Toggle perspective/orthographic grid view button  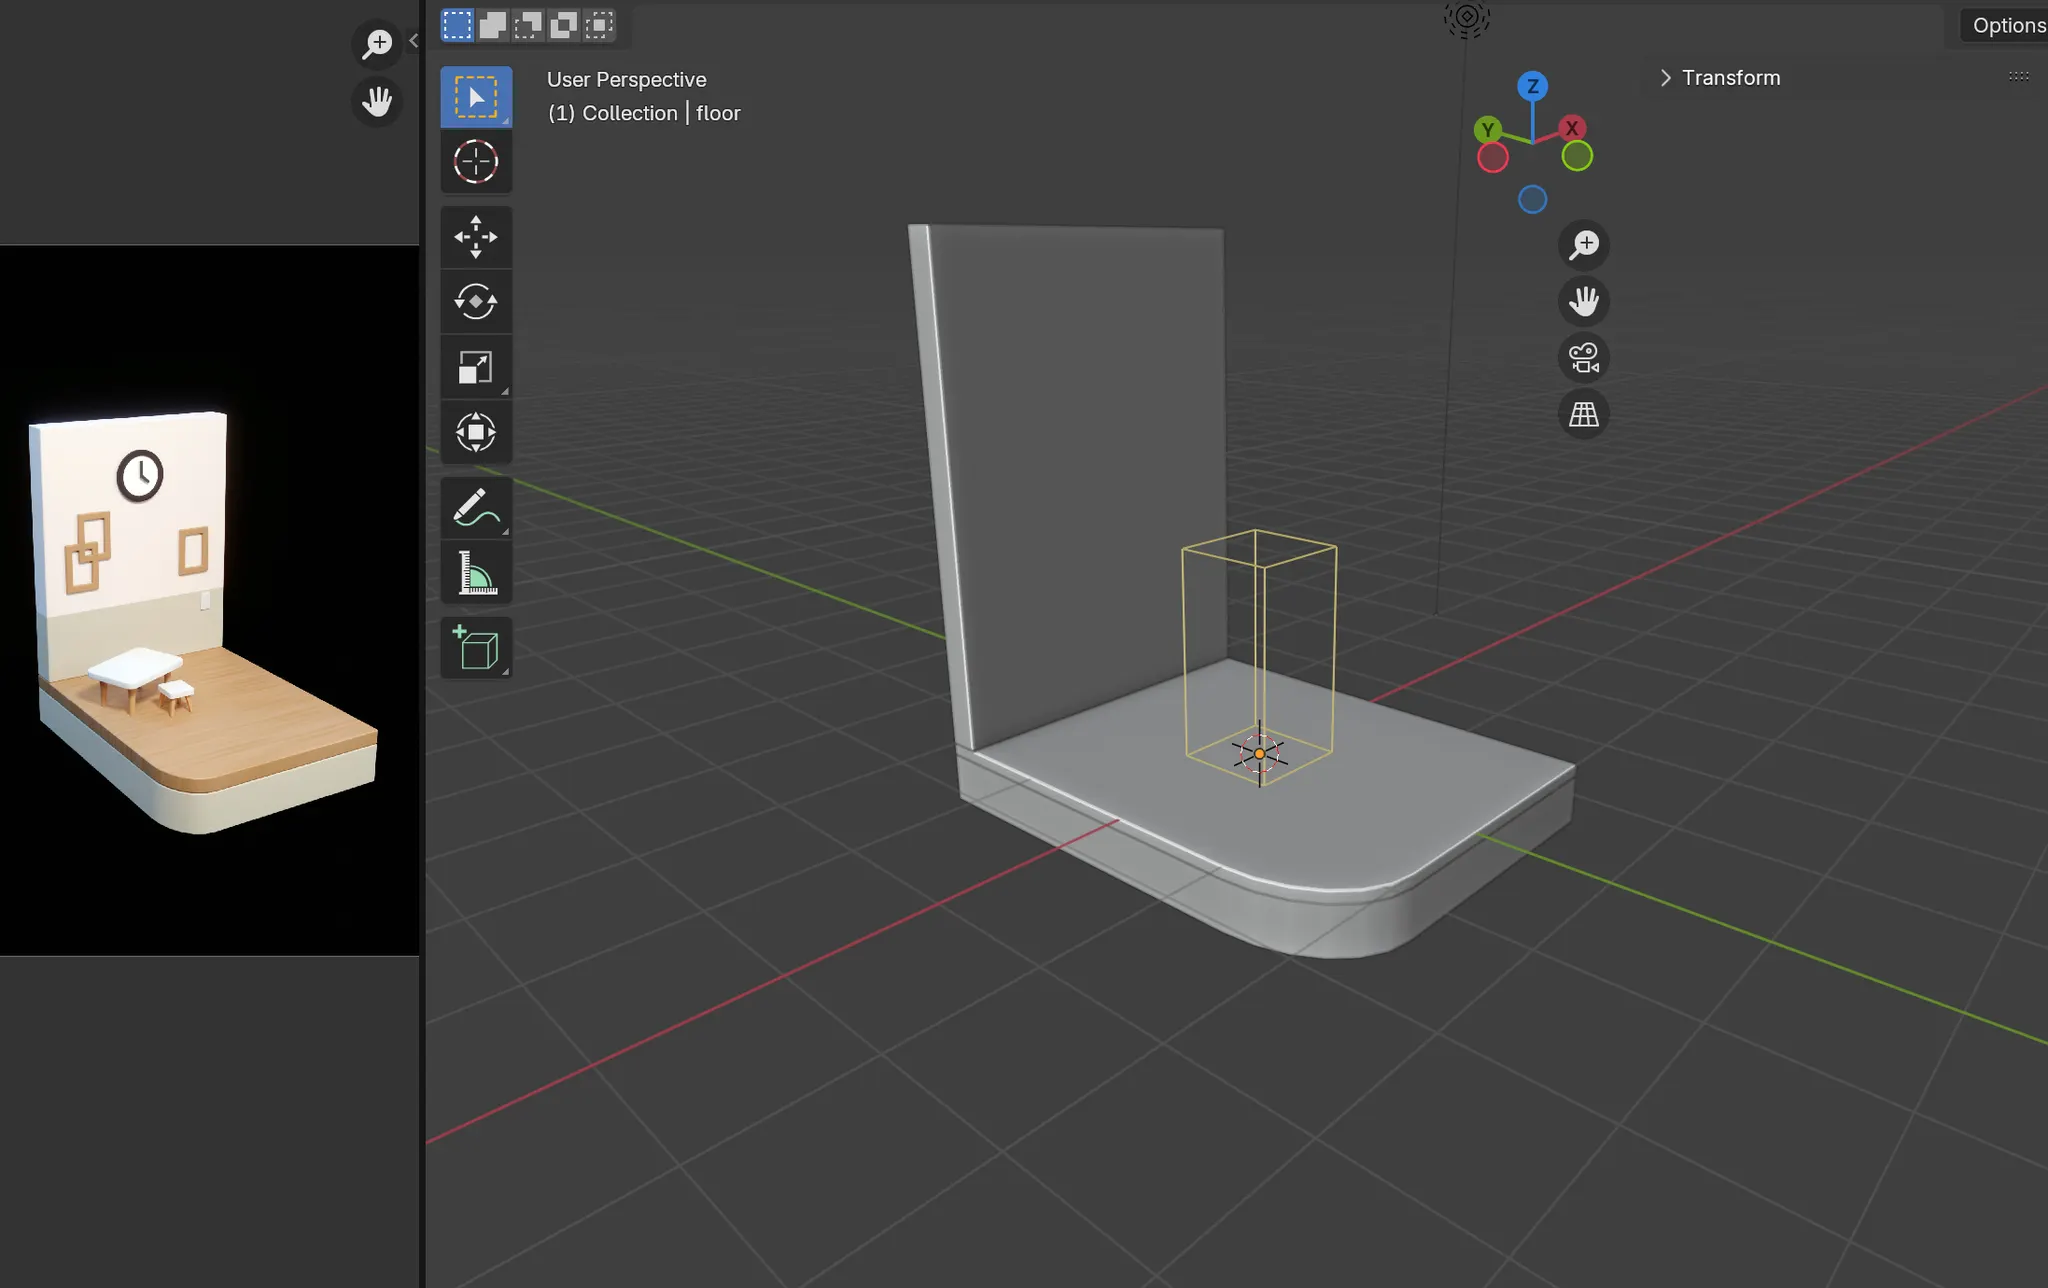[x=1584, y=414]
